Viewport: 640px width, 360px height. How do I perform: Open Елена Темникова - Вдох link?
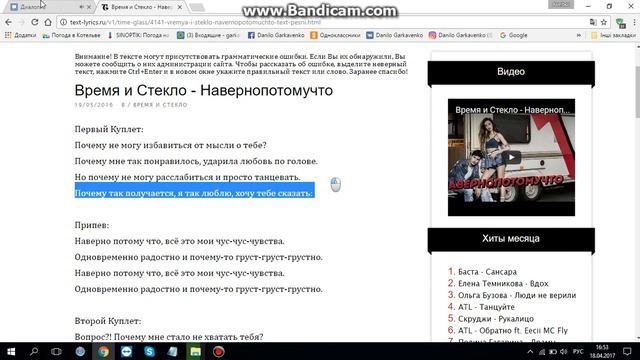[503, 284]
